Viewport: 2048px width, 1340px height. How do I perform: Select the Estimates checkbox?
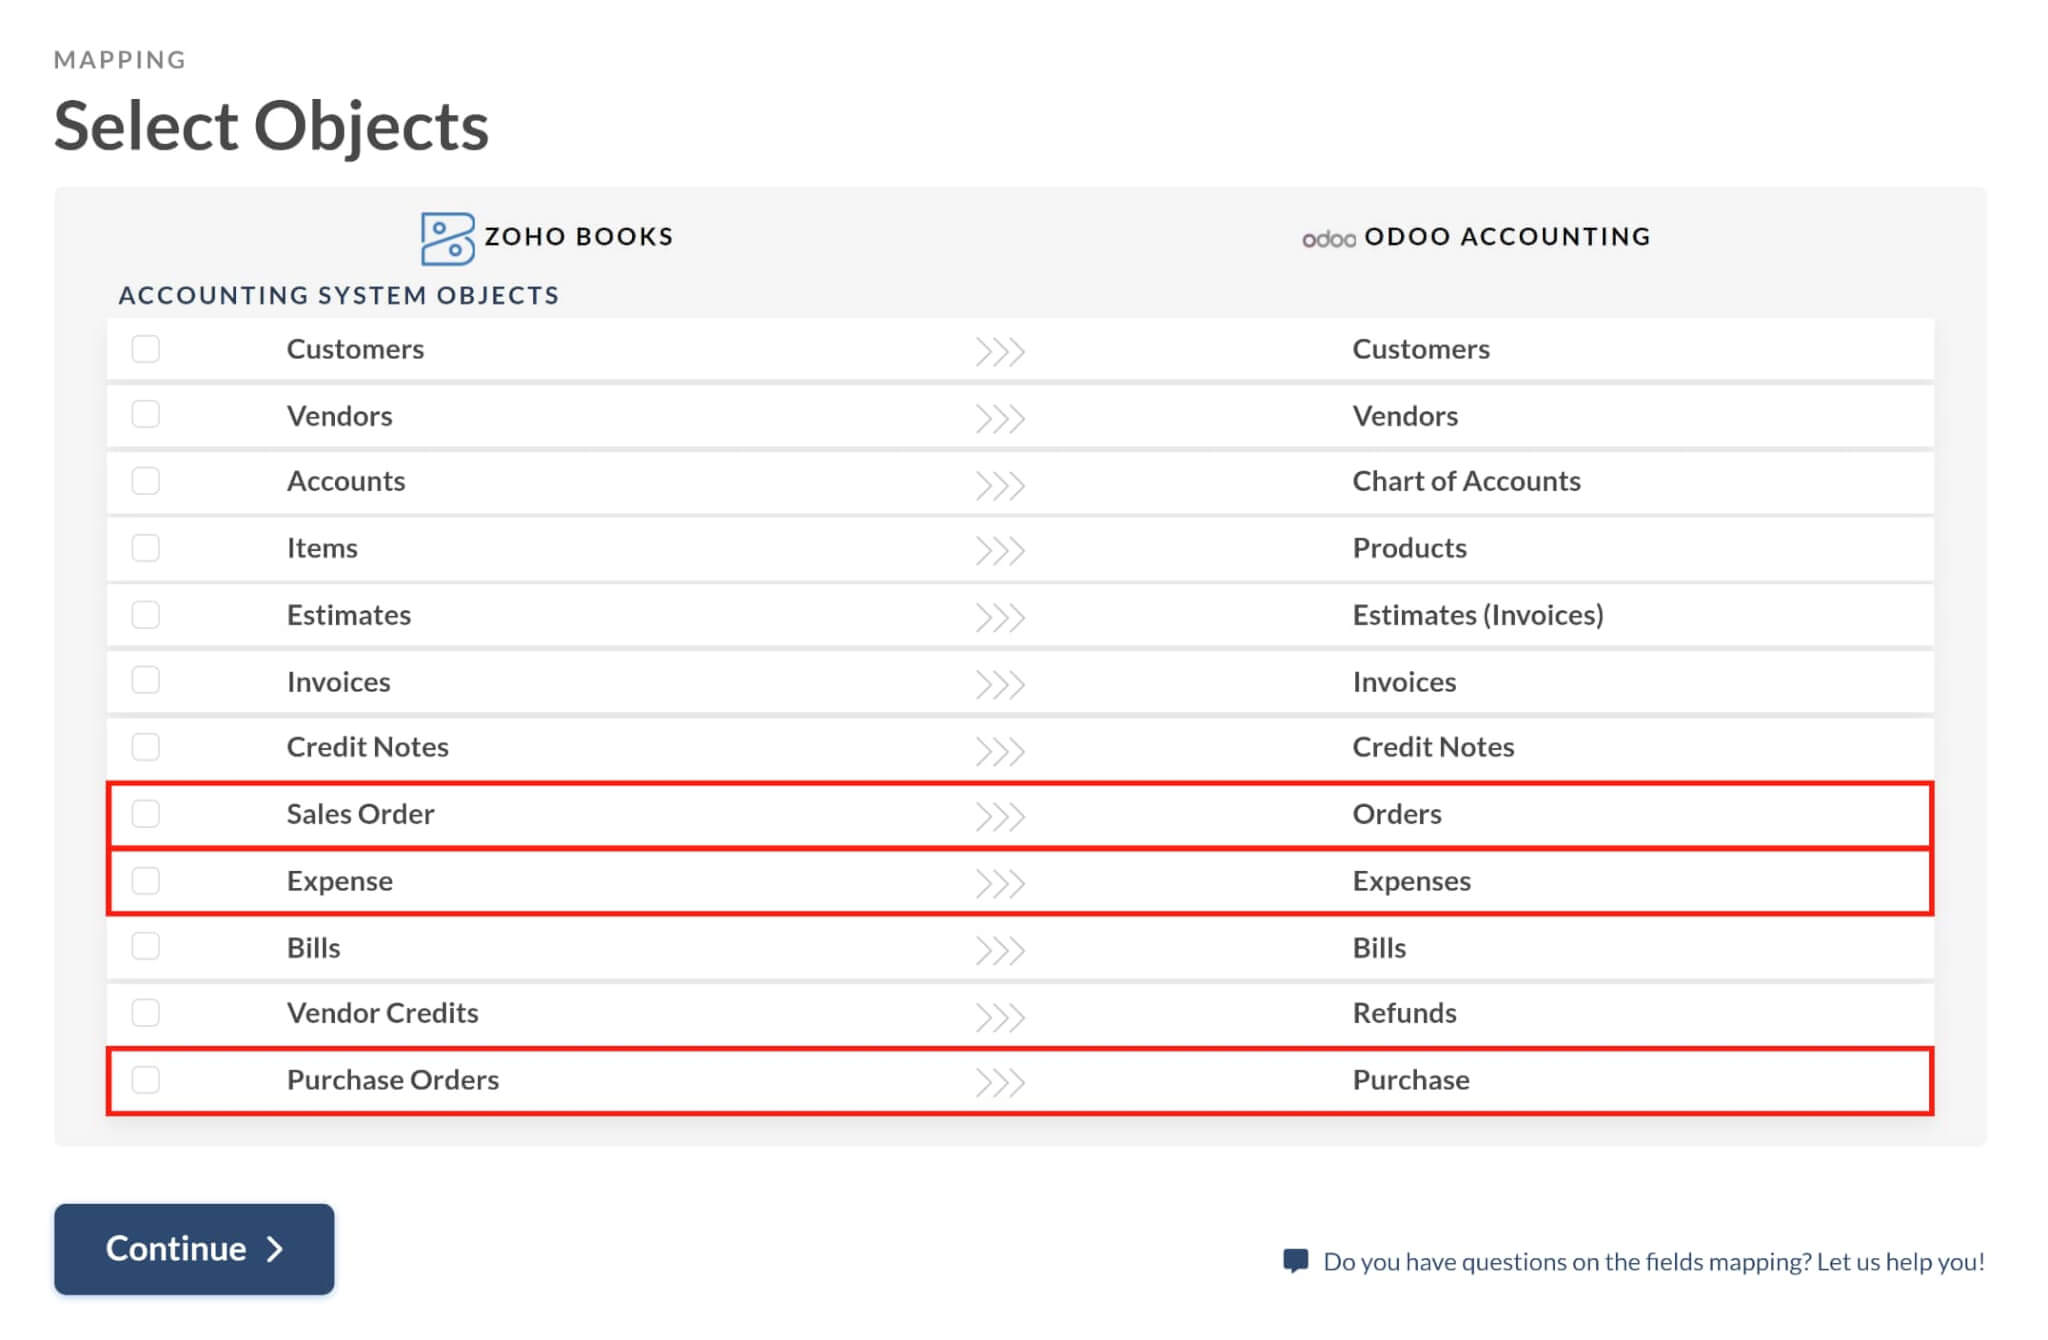[146, 614]
